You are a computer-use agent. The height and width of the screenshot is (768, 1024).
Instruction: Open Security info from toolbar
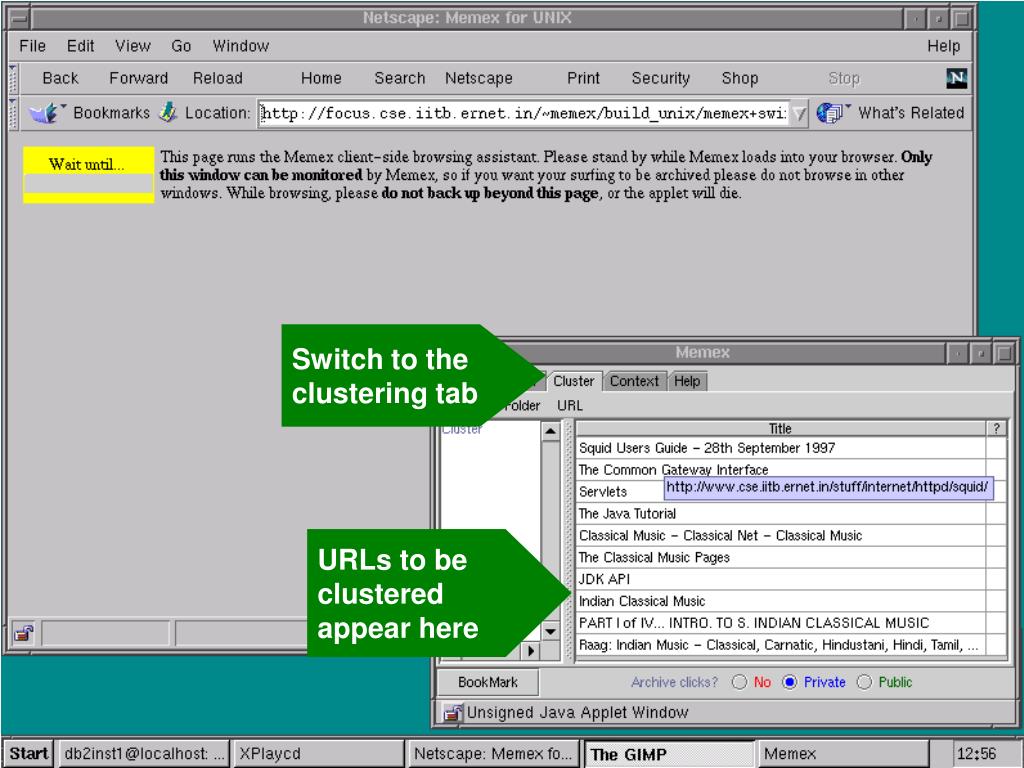[x=660, y=78]
